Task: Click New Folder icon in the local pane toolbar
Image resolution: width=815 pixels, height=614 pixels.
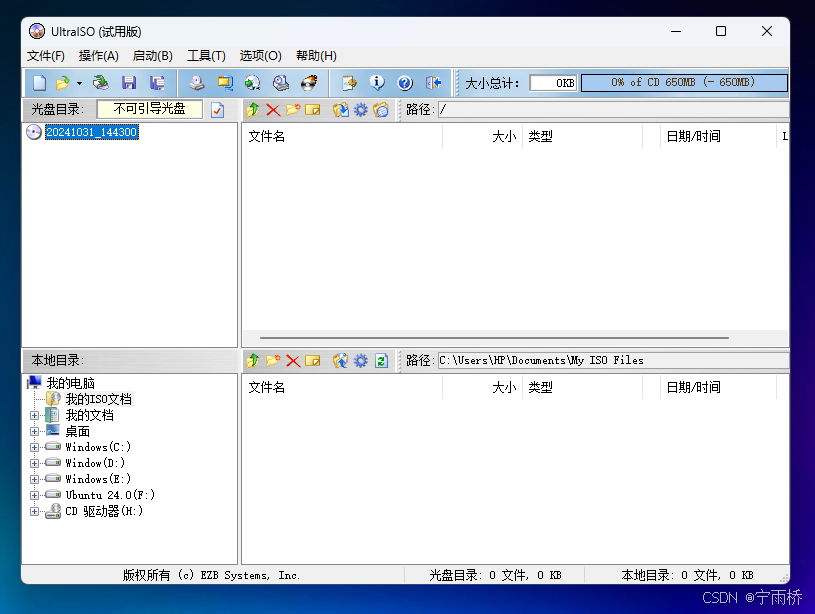Action: [x=273, y=360]
